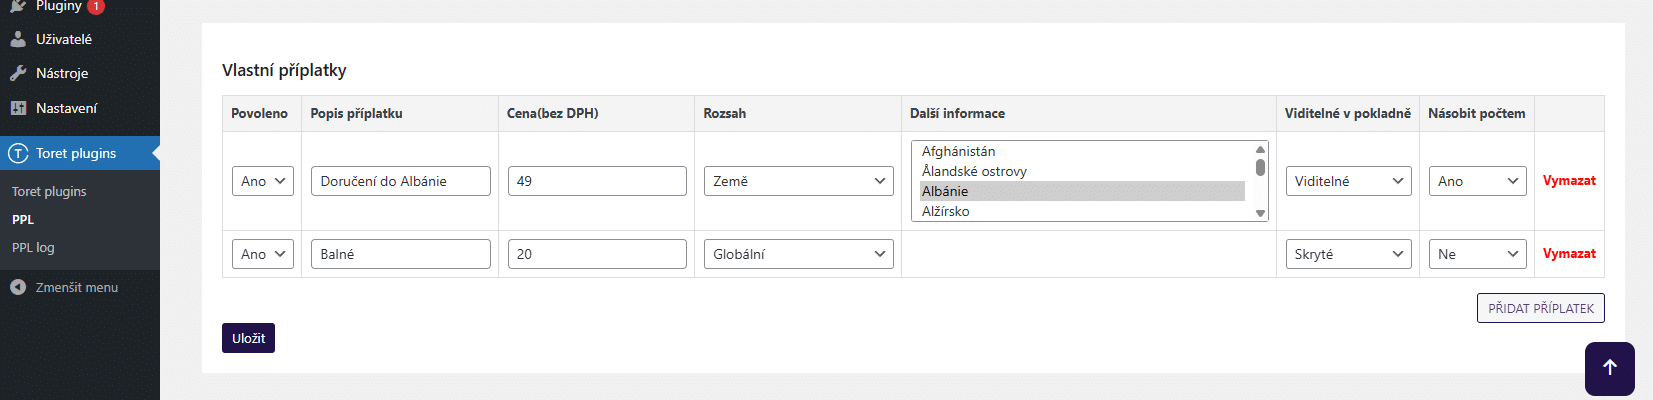Open Povoleno dropdown for Doručení do Albánie
The image size is (1653, 400).
coord(263,181)
